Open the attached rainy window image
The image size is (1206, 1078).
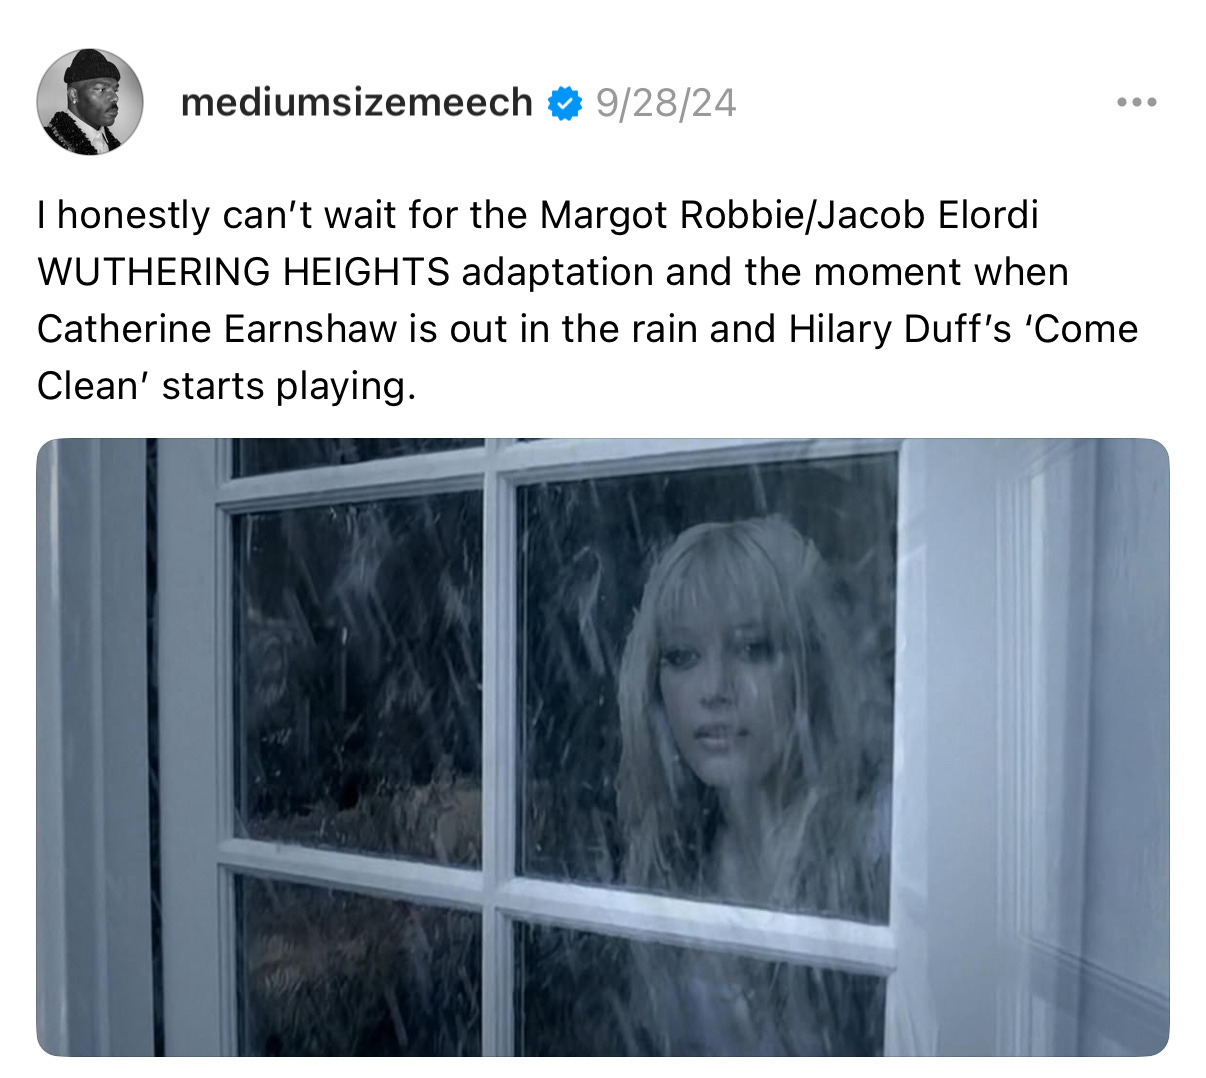pos(603,747)
